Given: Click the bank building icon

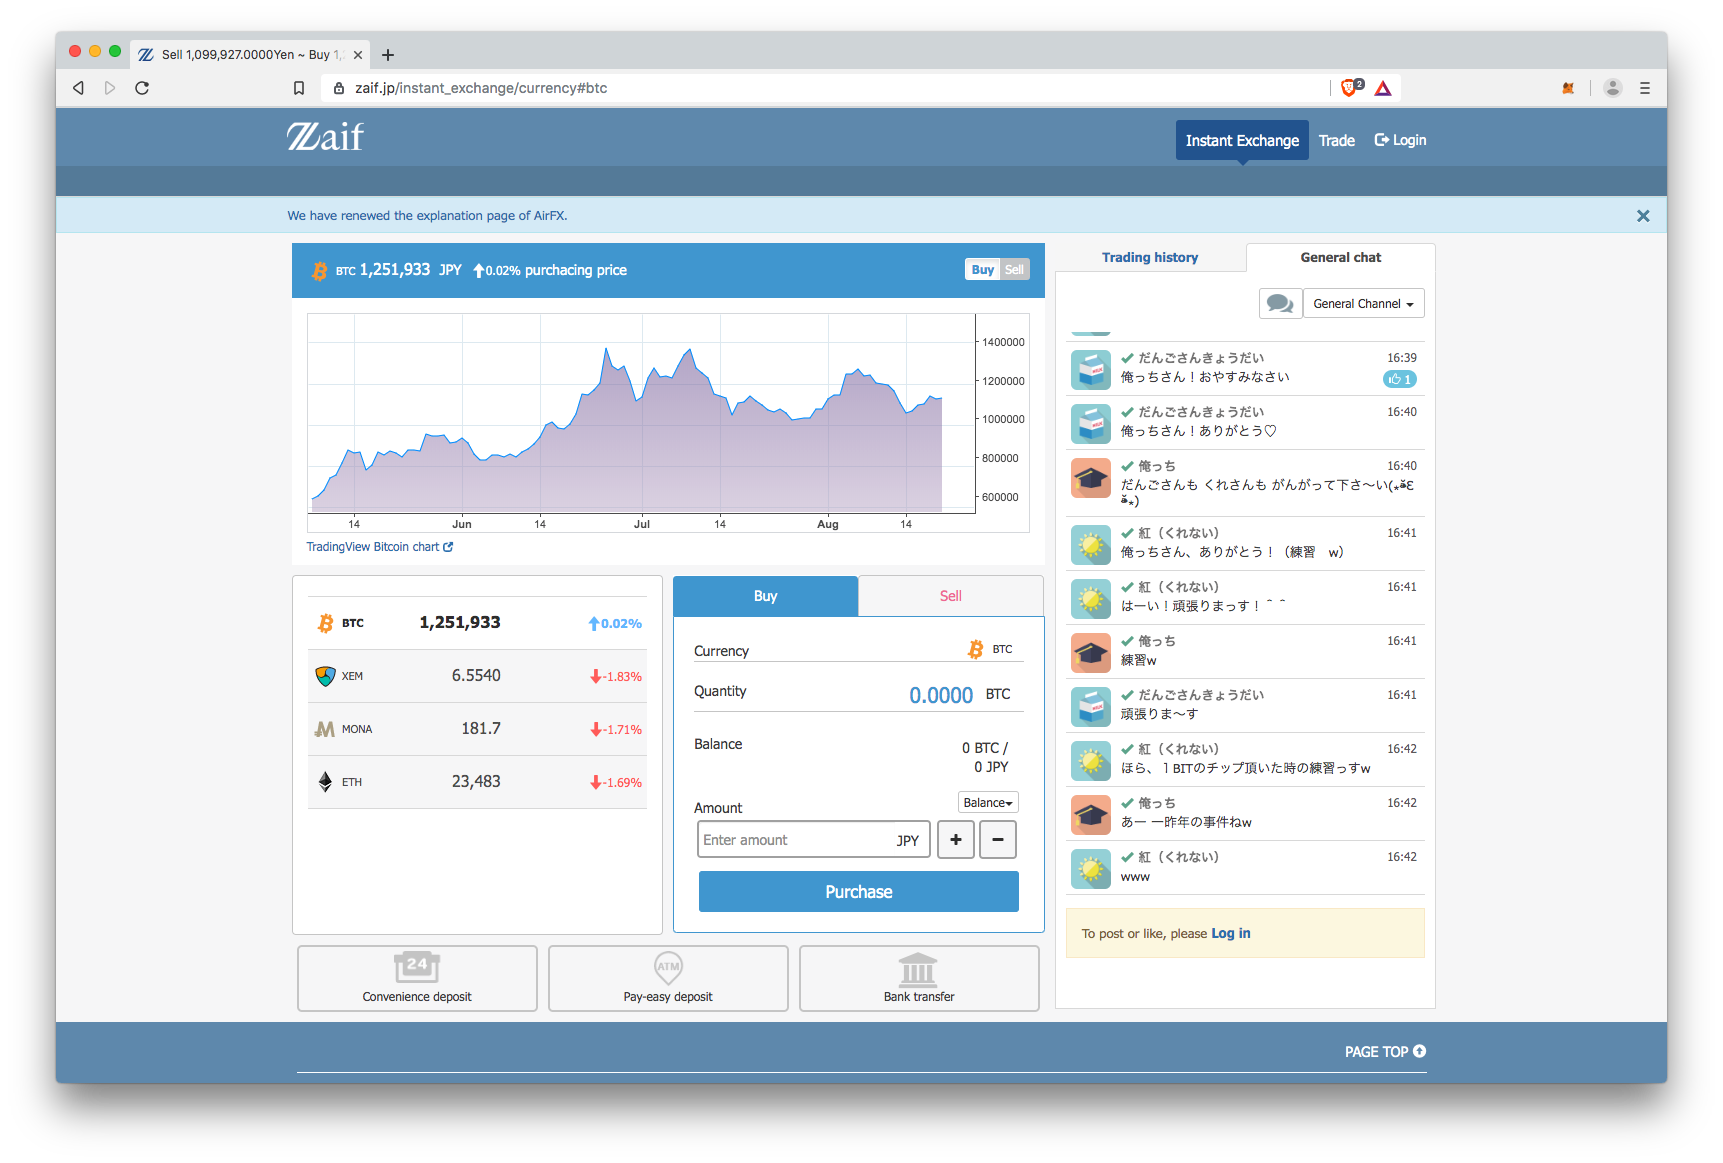Looking at the screenshot, I should pos(918,969).
